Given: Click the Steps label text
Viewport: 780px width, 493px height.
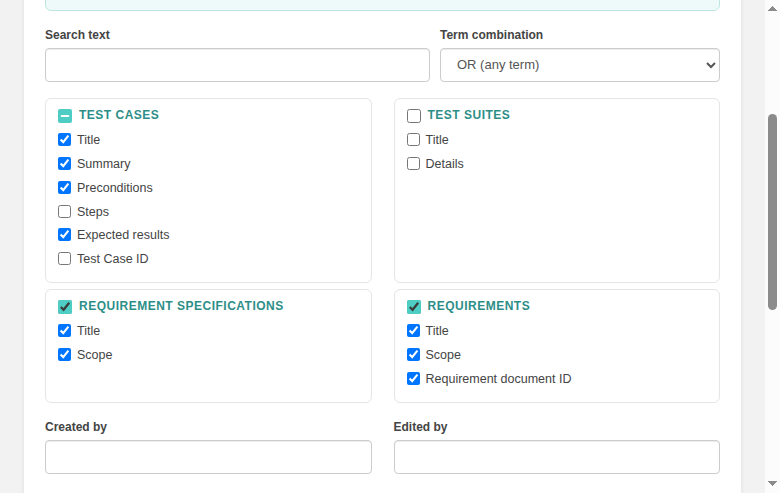Looking at the screenshot, I should coord(93,211).
